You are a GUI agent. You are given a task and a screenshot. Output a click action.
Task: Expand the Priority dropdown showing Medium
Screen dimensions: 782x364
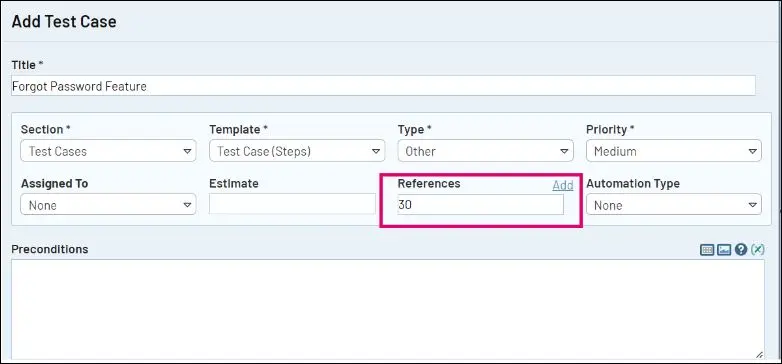coord(674,151)
